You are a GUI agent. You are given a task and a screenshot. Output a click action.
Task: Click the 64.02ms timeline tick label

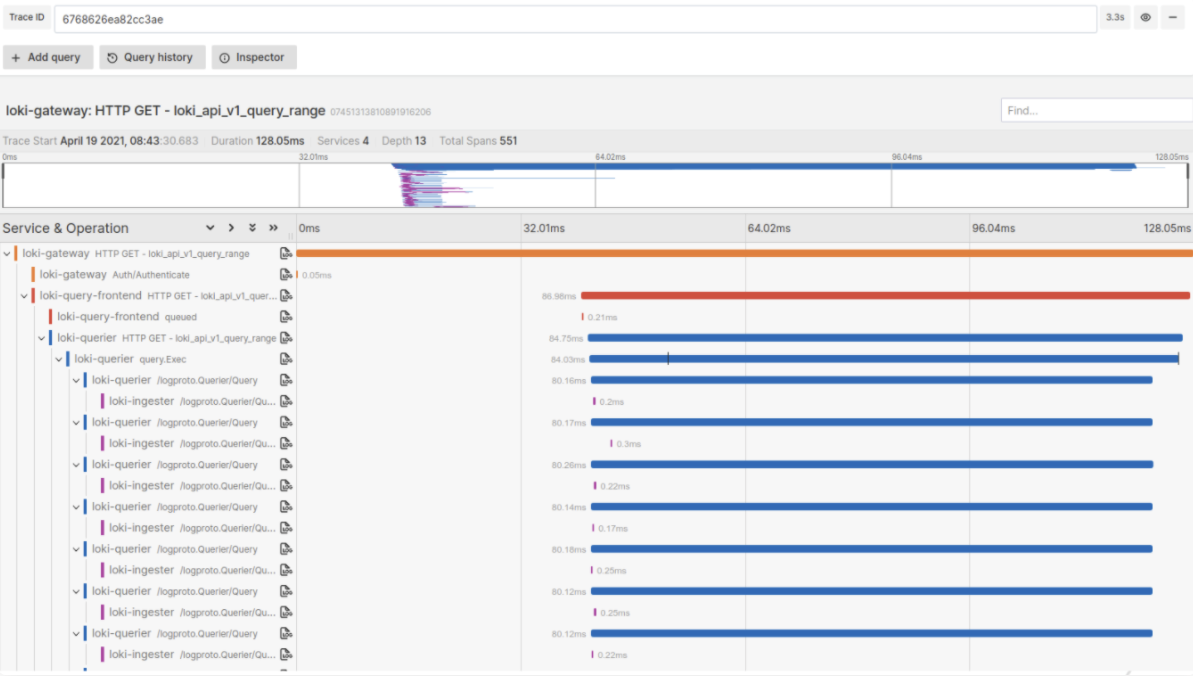[768, 228]
